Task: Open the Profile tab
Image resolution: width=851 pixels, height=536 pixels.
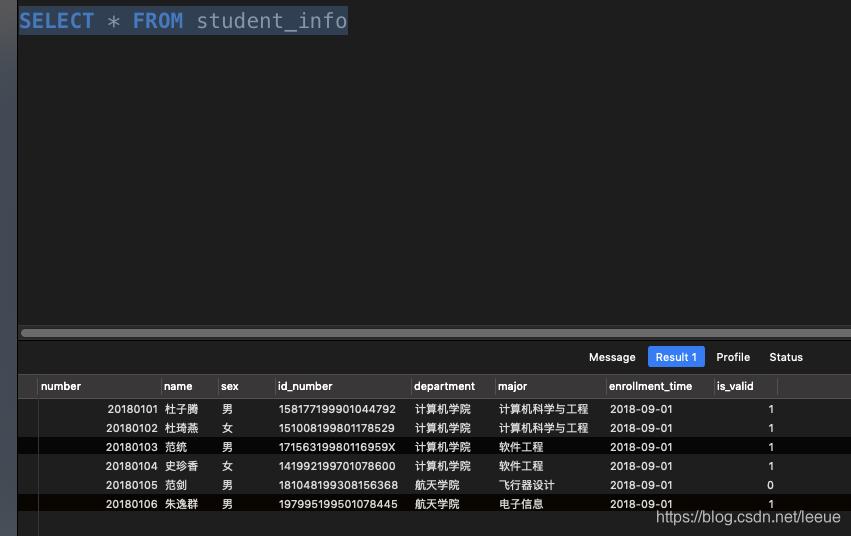Action: 733,357
